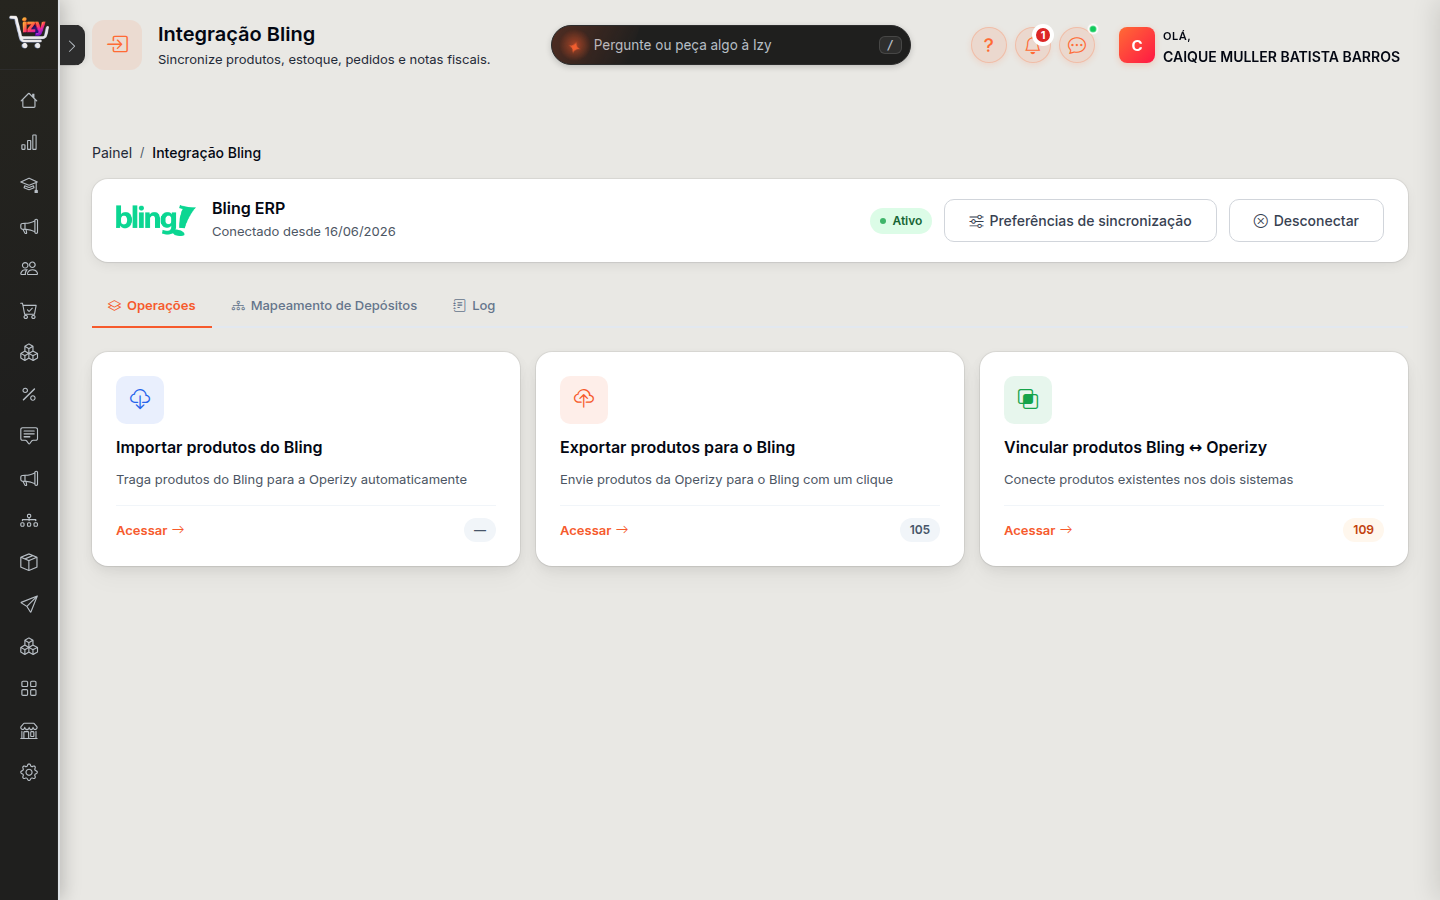Click 'Acessar' on the Exportar produtos card

tap(594, 531)
